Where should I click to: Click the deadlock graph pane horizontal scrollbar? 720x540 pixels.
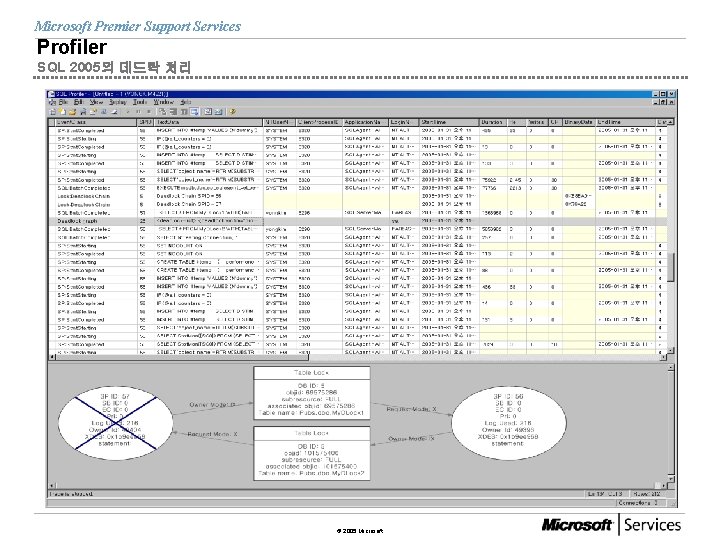pyautogui.click(x=357, y=485)
